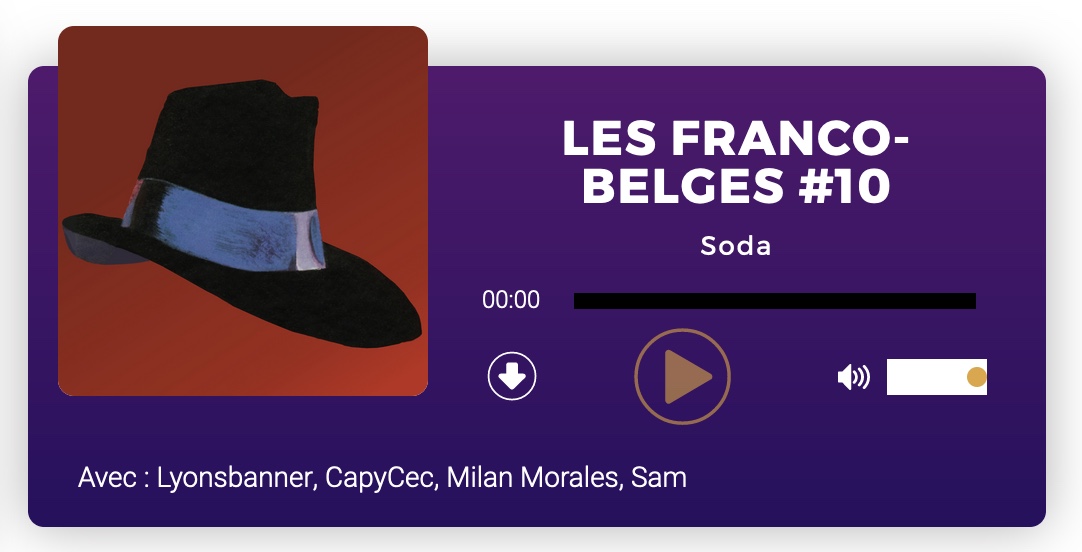Click the download arrow icon

click(x=512, y=376)
